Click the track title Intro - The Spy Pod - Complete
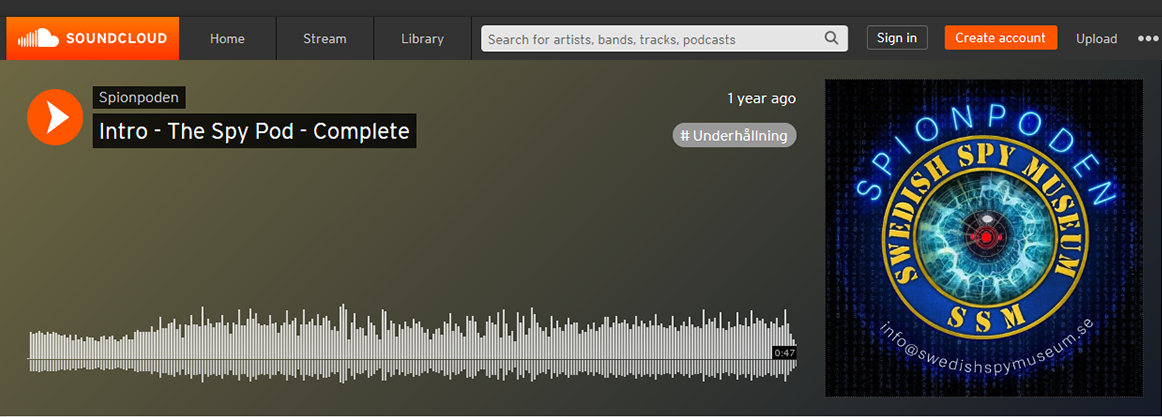Image resolution: width=1162 pixels, height=417 pixels. pos(254,131)
